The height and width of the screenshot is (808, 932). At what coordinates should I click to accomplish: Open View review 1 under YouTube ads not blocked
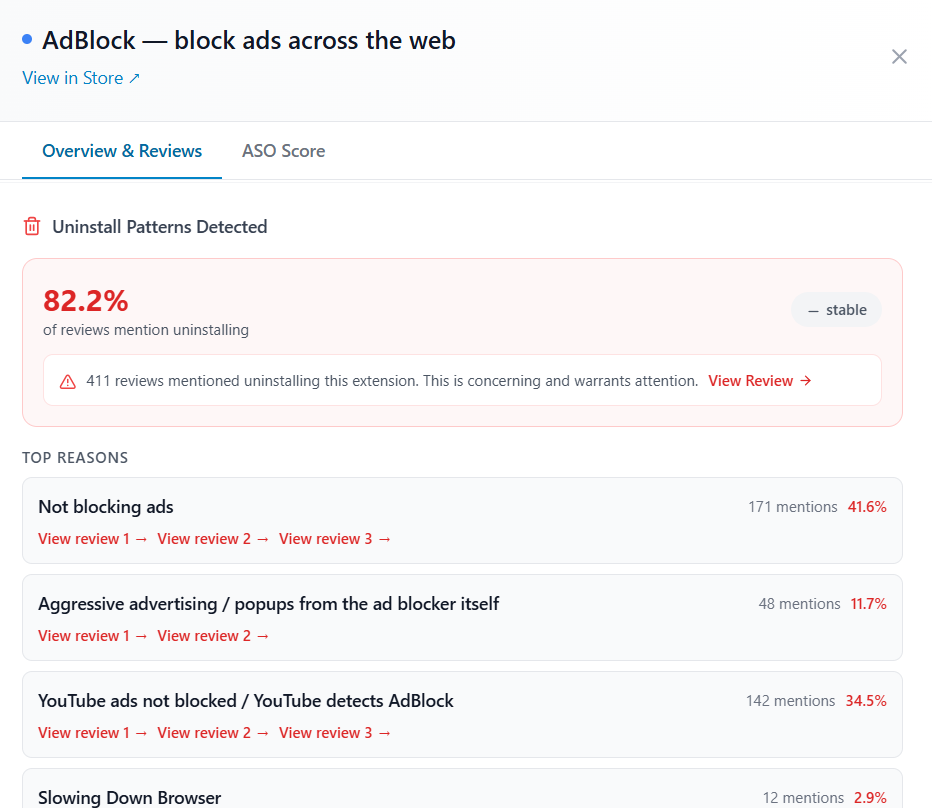click(x=92, y=732)
